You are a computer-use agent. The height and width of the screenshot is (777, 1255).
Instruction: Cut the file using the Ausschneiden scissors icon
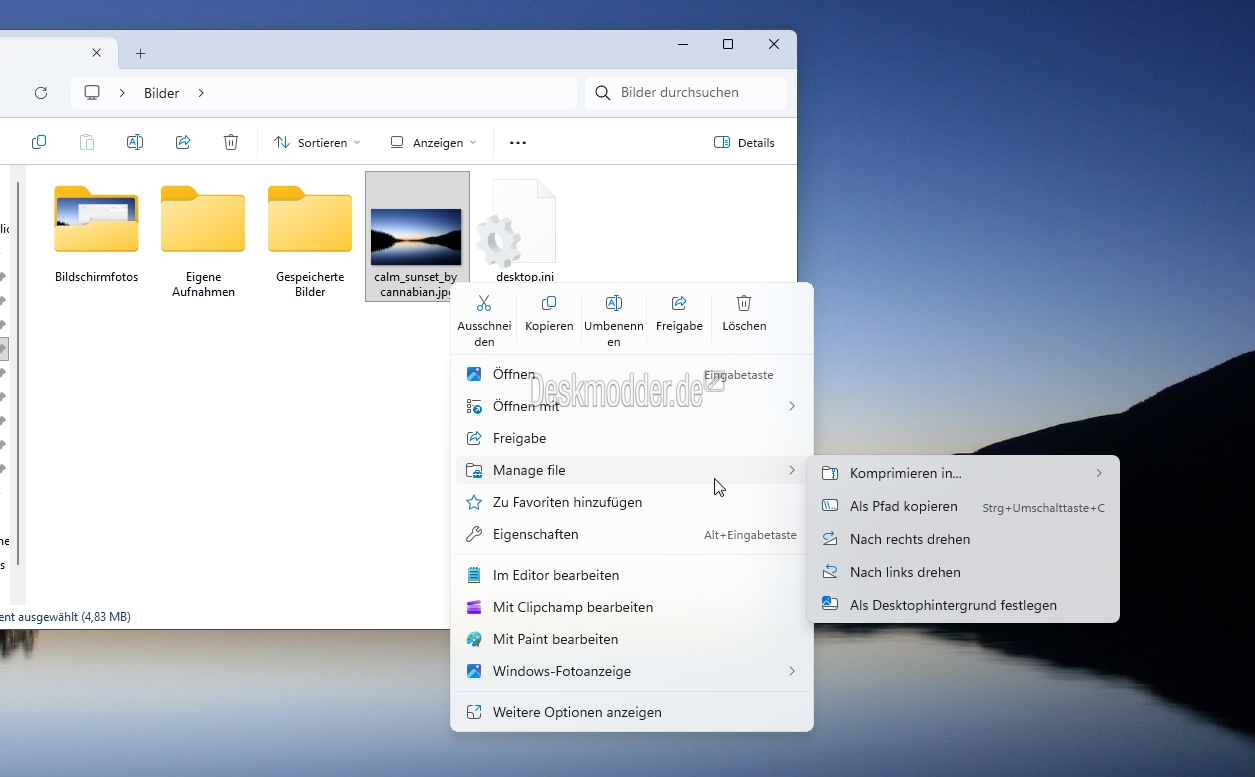point(484,302)
